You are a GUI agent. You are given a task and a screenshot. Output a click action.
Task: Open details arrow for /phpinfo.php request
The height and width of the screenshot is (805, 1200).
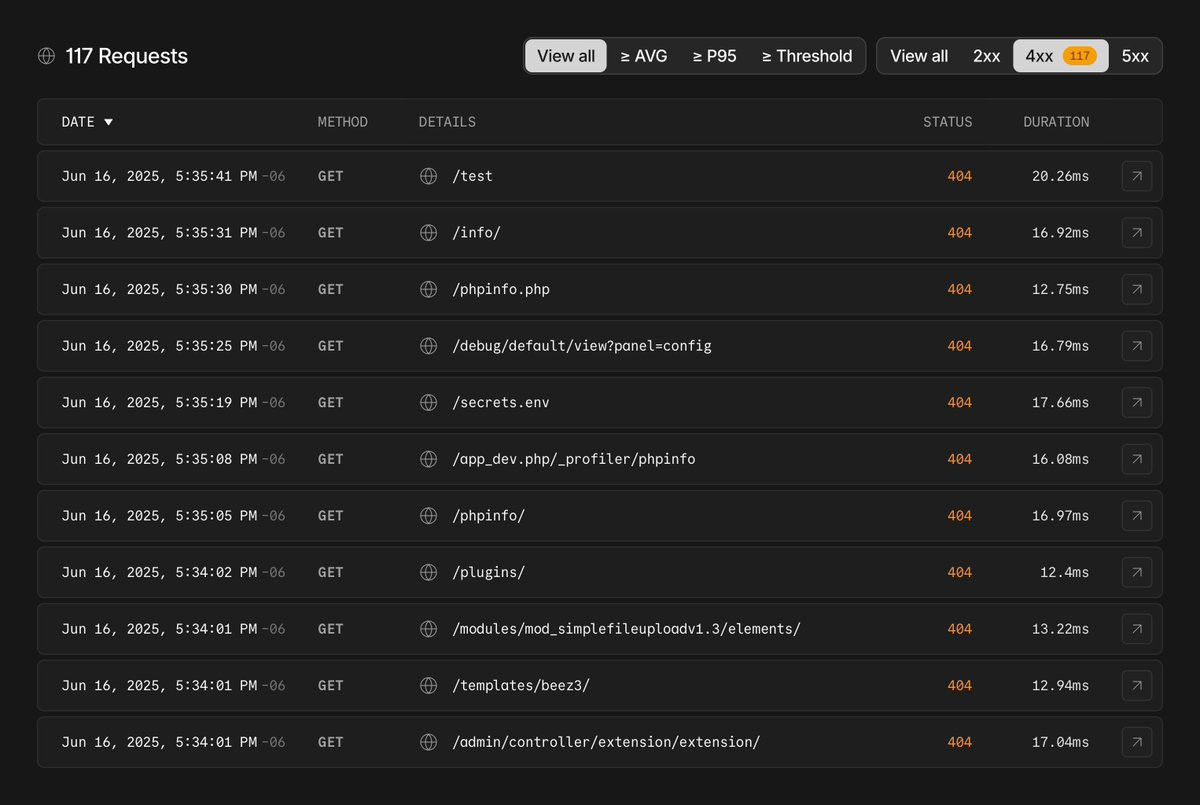[1136, 289]
